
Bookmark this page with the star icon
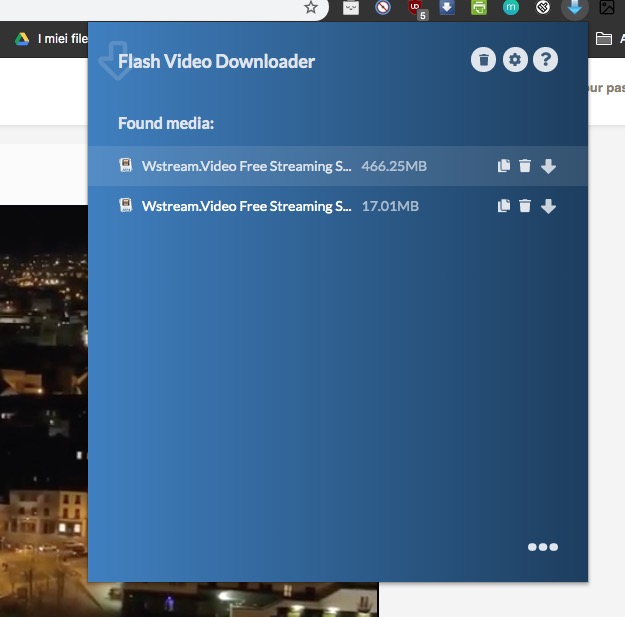click(x=311, y=8)
